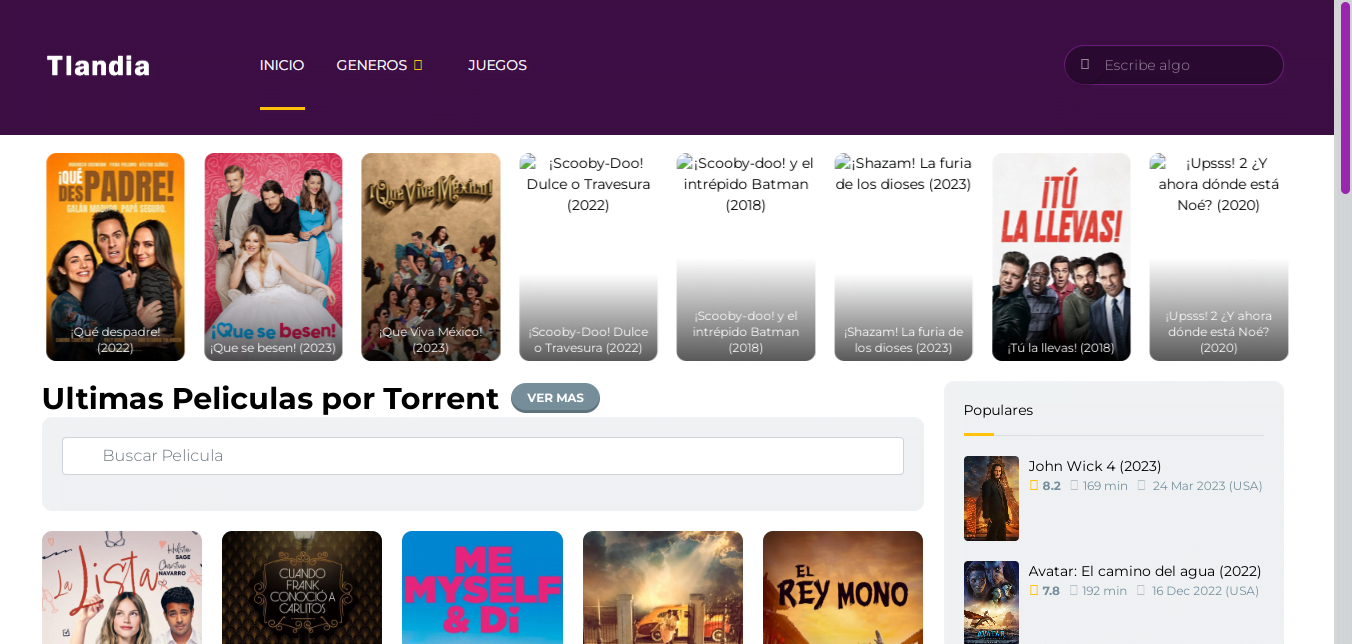The image size is (1352, 644).
Task: Click the VER MAS button
Action: tap(555, 398)
